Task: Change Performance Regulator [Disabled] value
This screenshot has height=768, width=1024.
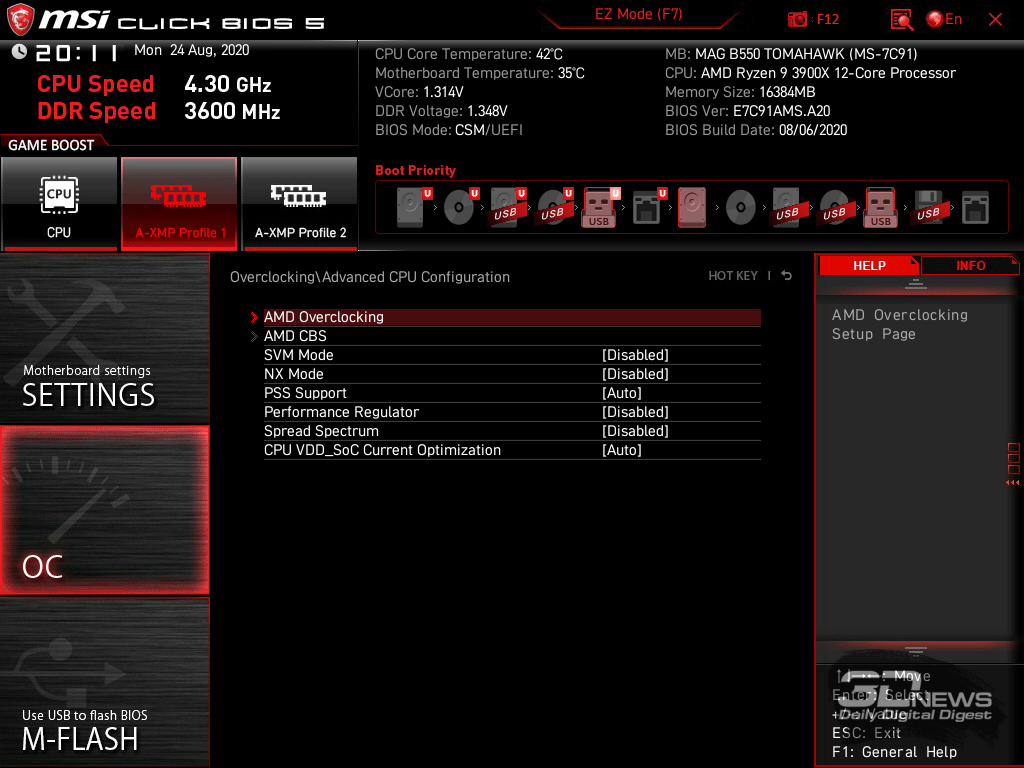Action: [635, 411]
